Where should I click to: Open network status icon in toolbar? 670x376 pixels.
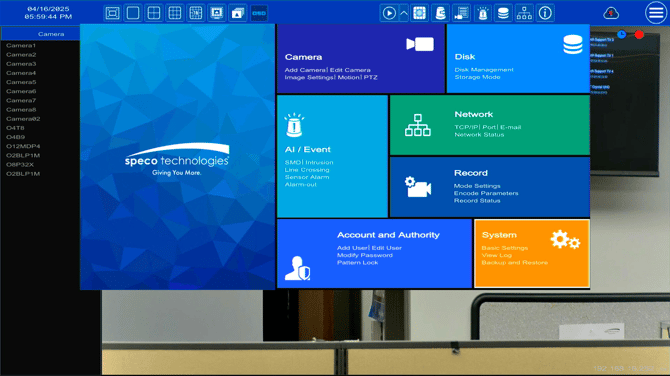click(x=524, y=13)
